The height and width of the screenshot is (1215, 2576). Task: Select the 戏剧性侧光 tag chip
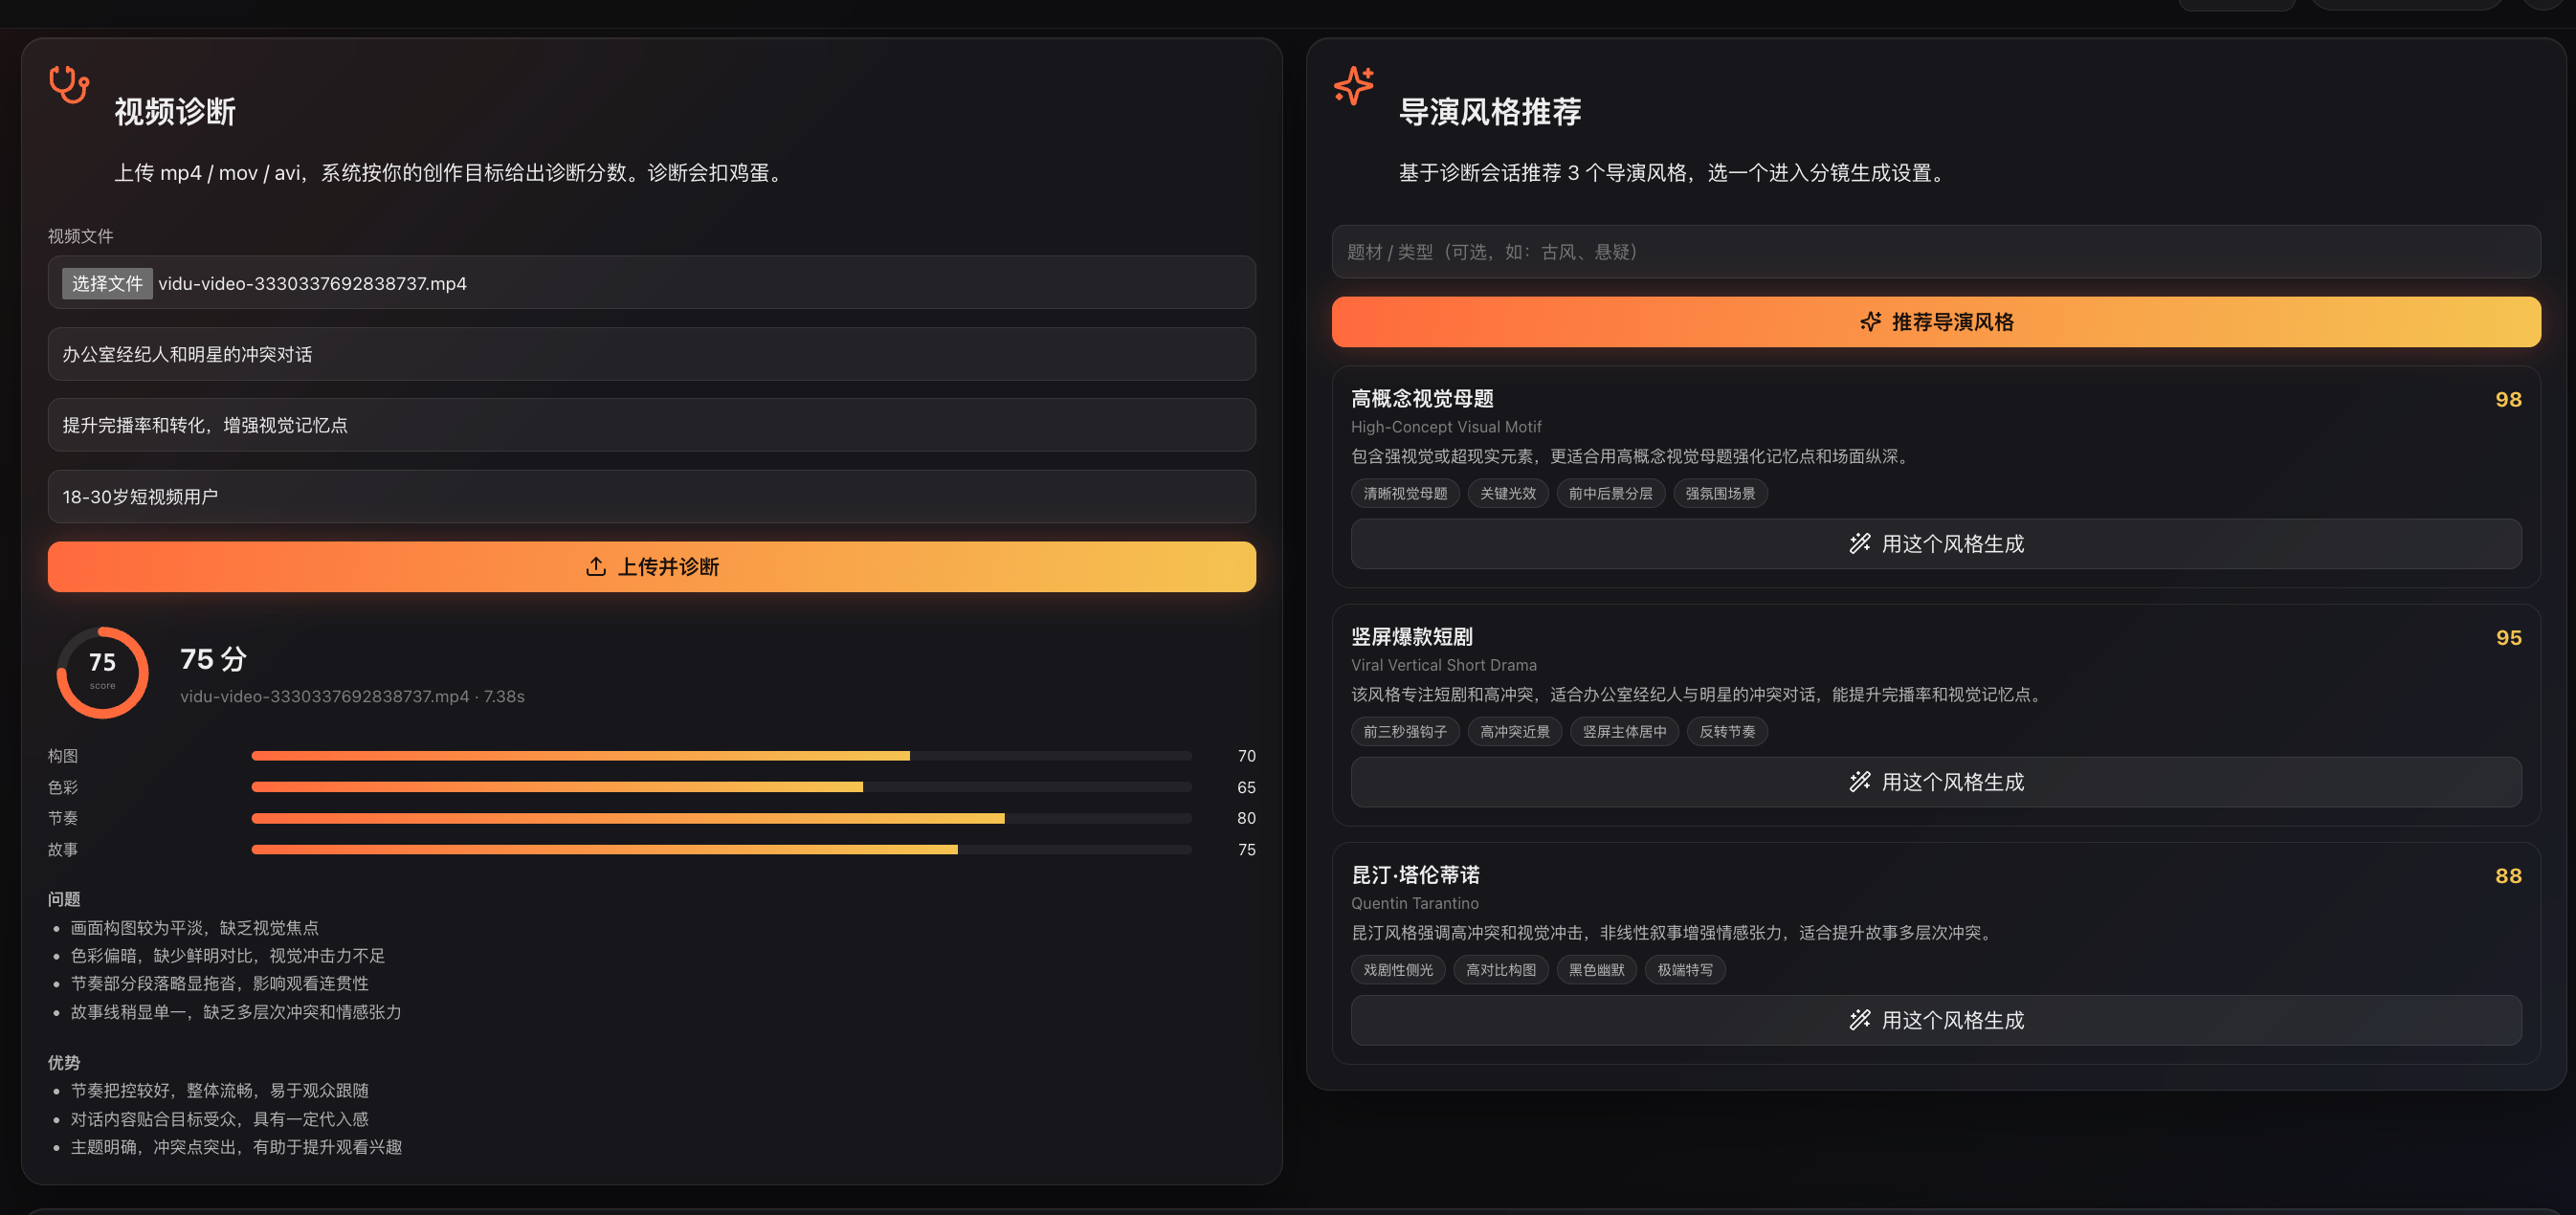(1397, 969)
